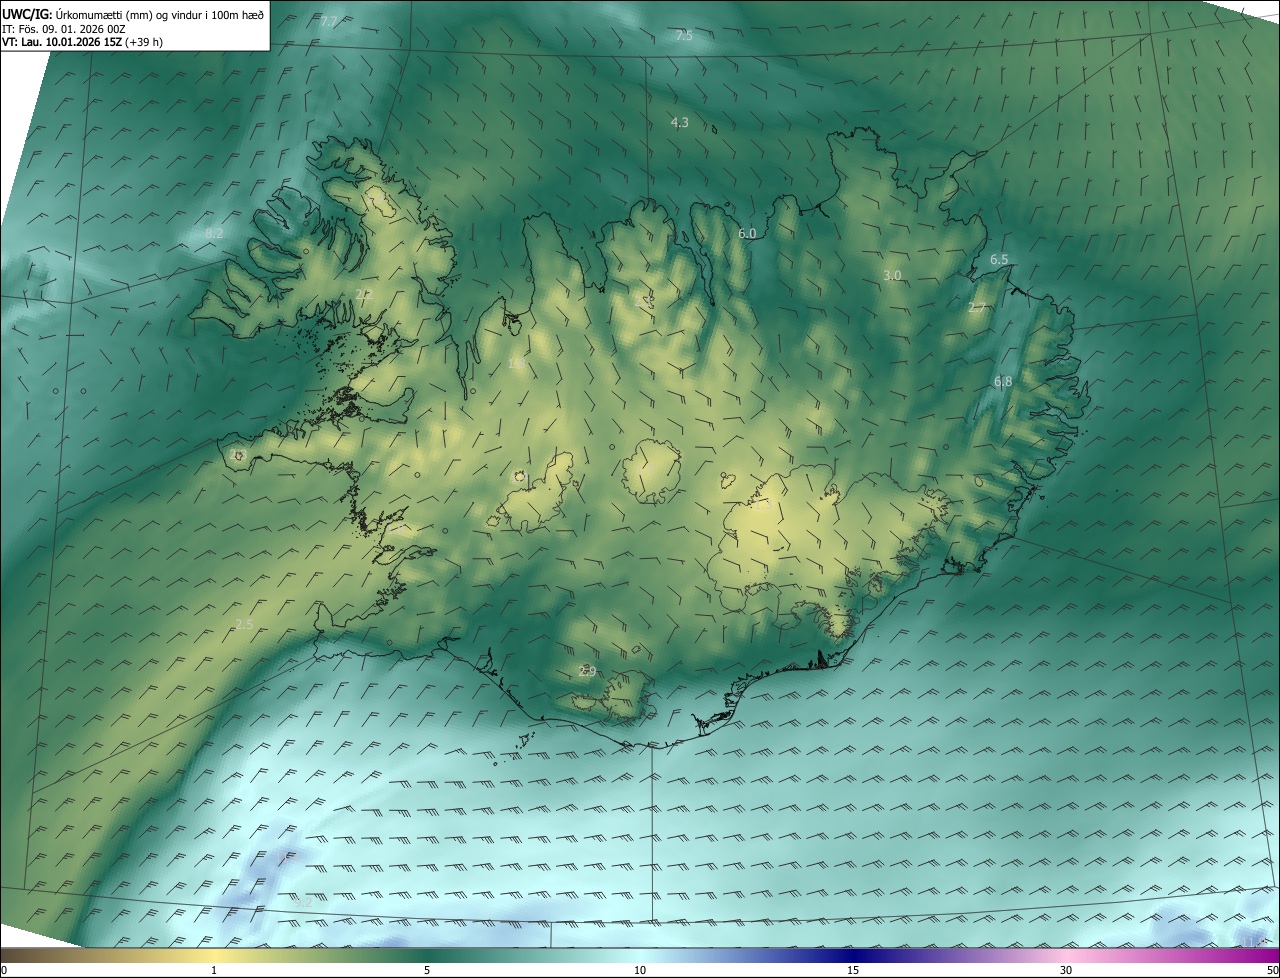Viewport: 1280px width, 978px height.
Task: Click the 2.2 value label in Westfjords
Action: (x=364, y=294)
